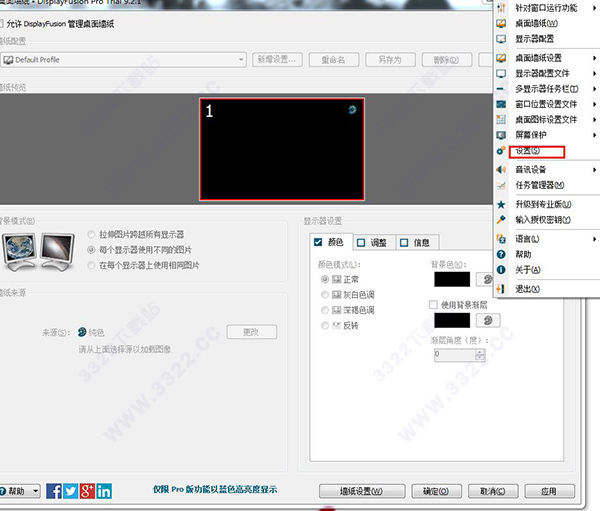
Task: Click the 重命名 button
Action: point(334,60)
